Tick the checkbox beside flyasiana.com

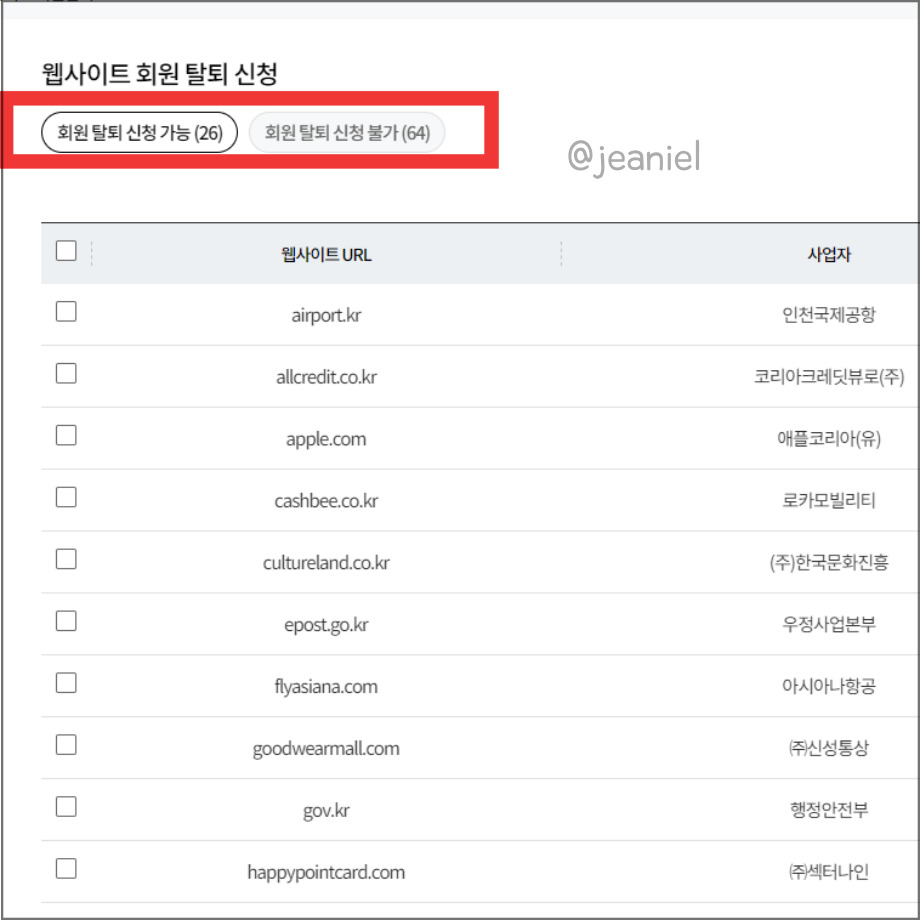coord(65,683)
